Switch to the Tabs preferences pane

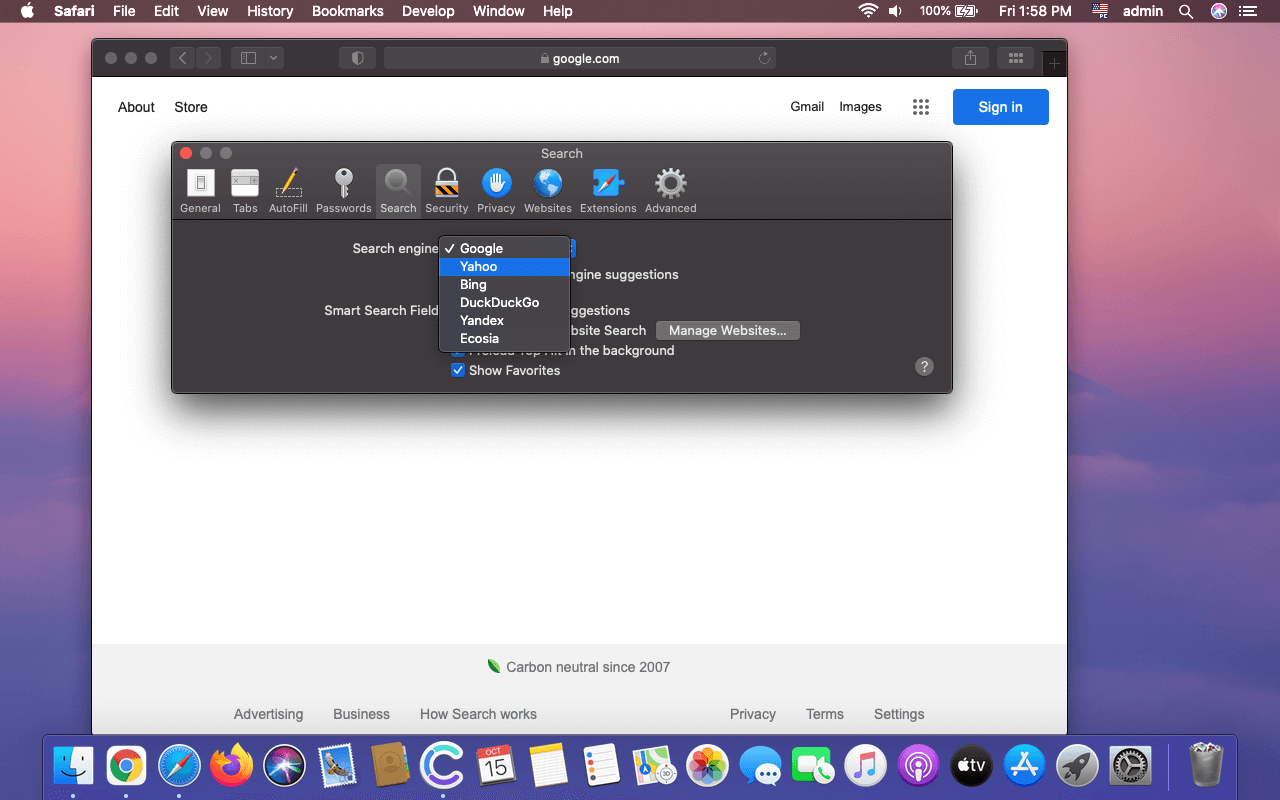tap(245, 190)
